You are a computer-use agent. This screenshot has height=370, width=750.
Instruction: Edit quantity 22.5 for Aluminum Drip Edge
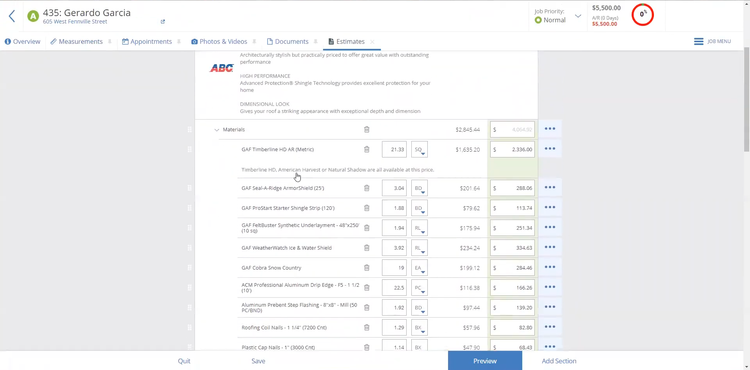pyautogui.click(x=394, y=288)
